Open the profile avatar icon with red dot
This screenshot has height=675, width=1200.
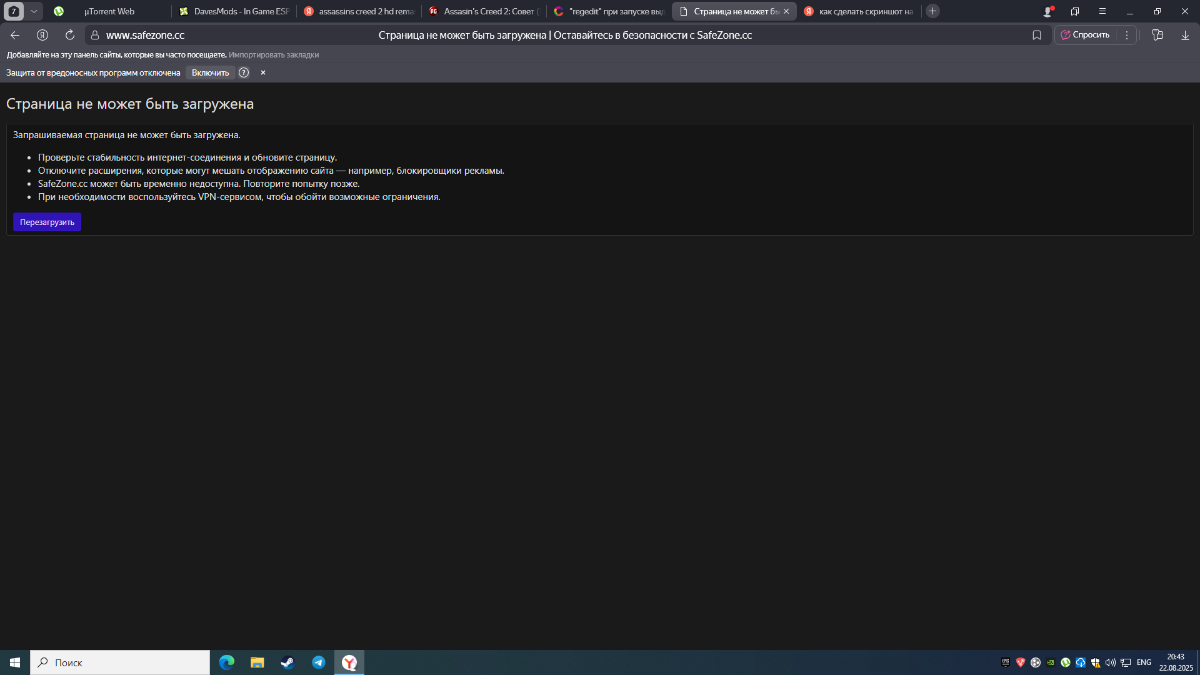1048,11
